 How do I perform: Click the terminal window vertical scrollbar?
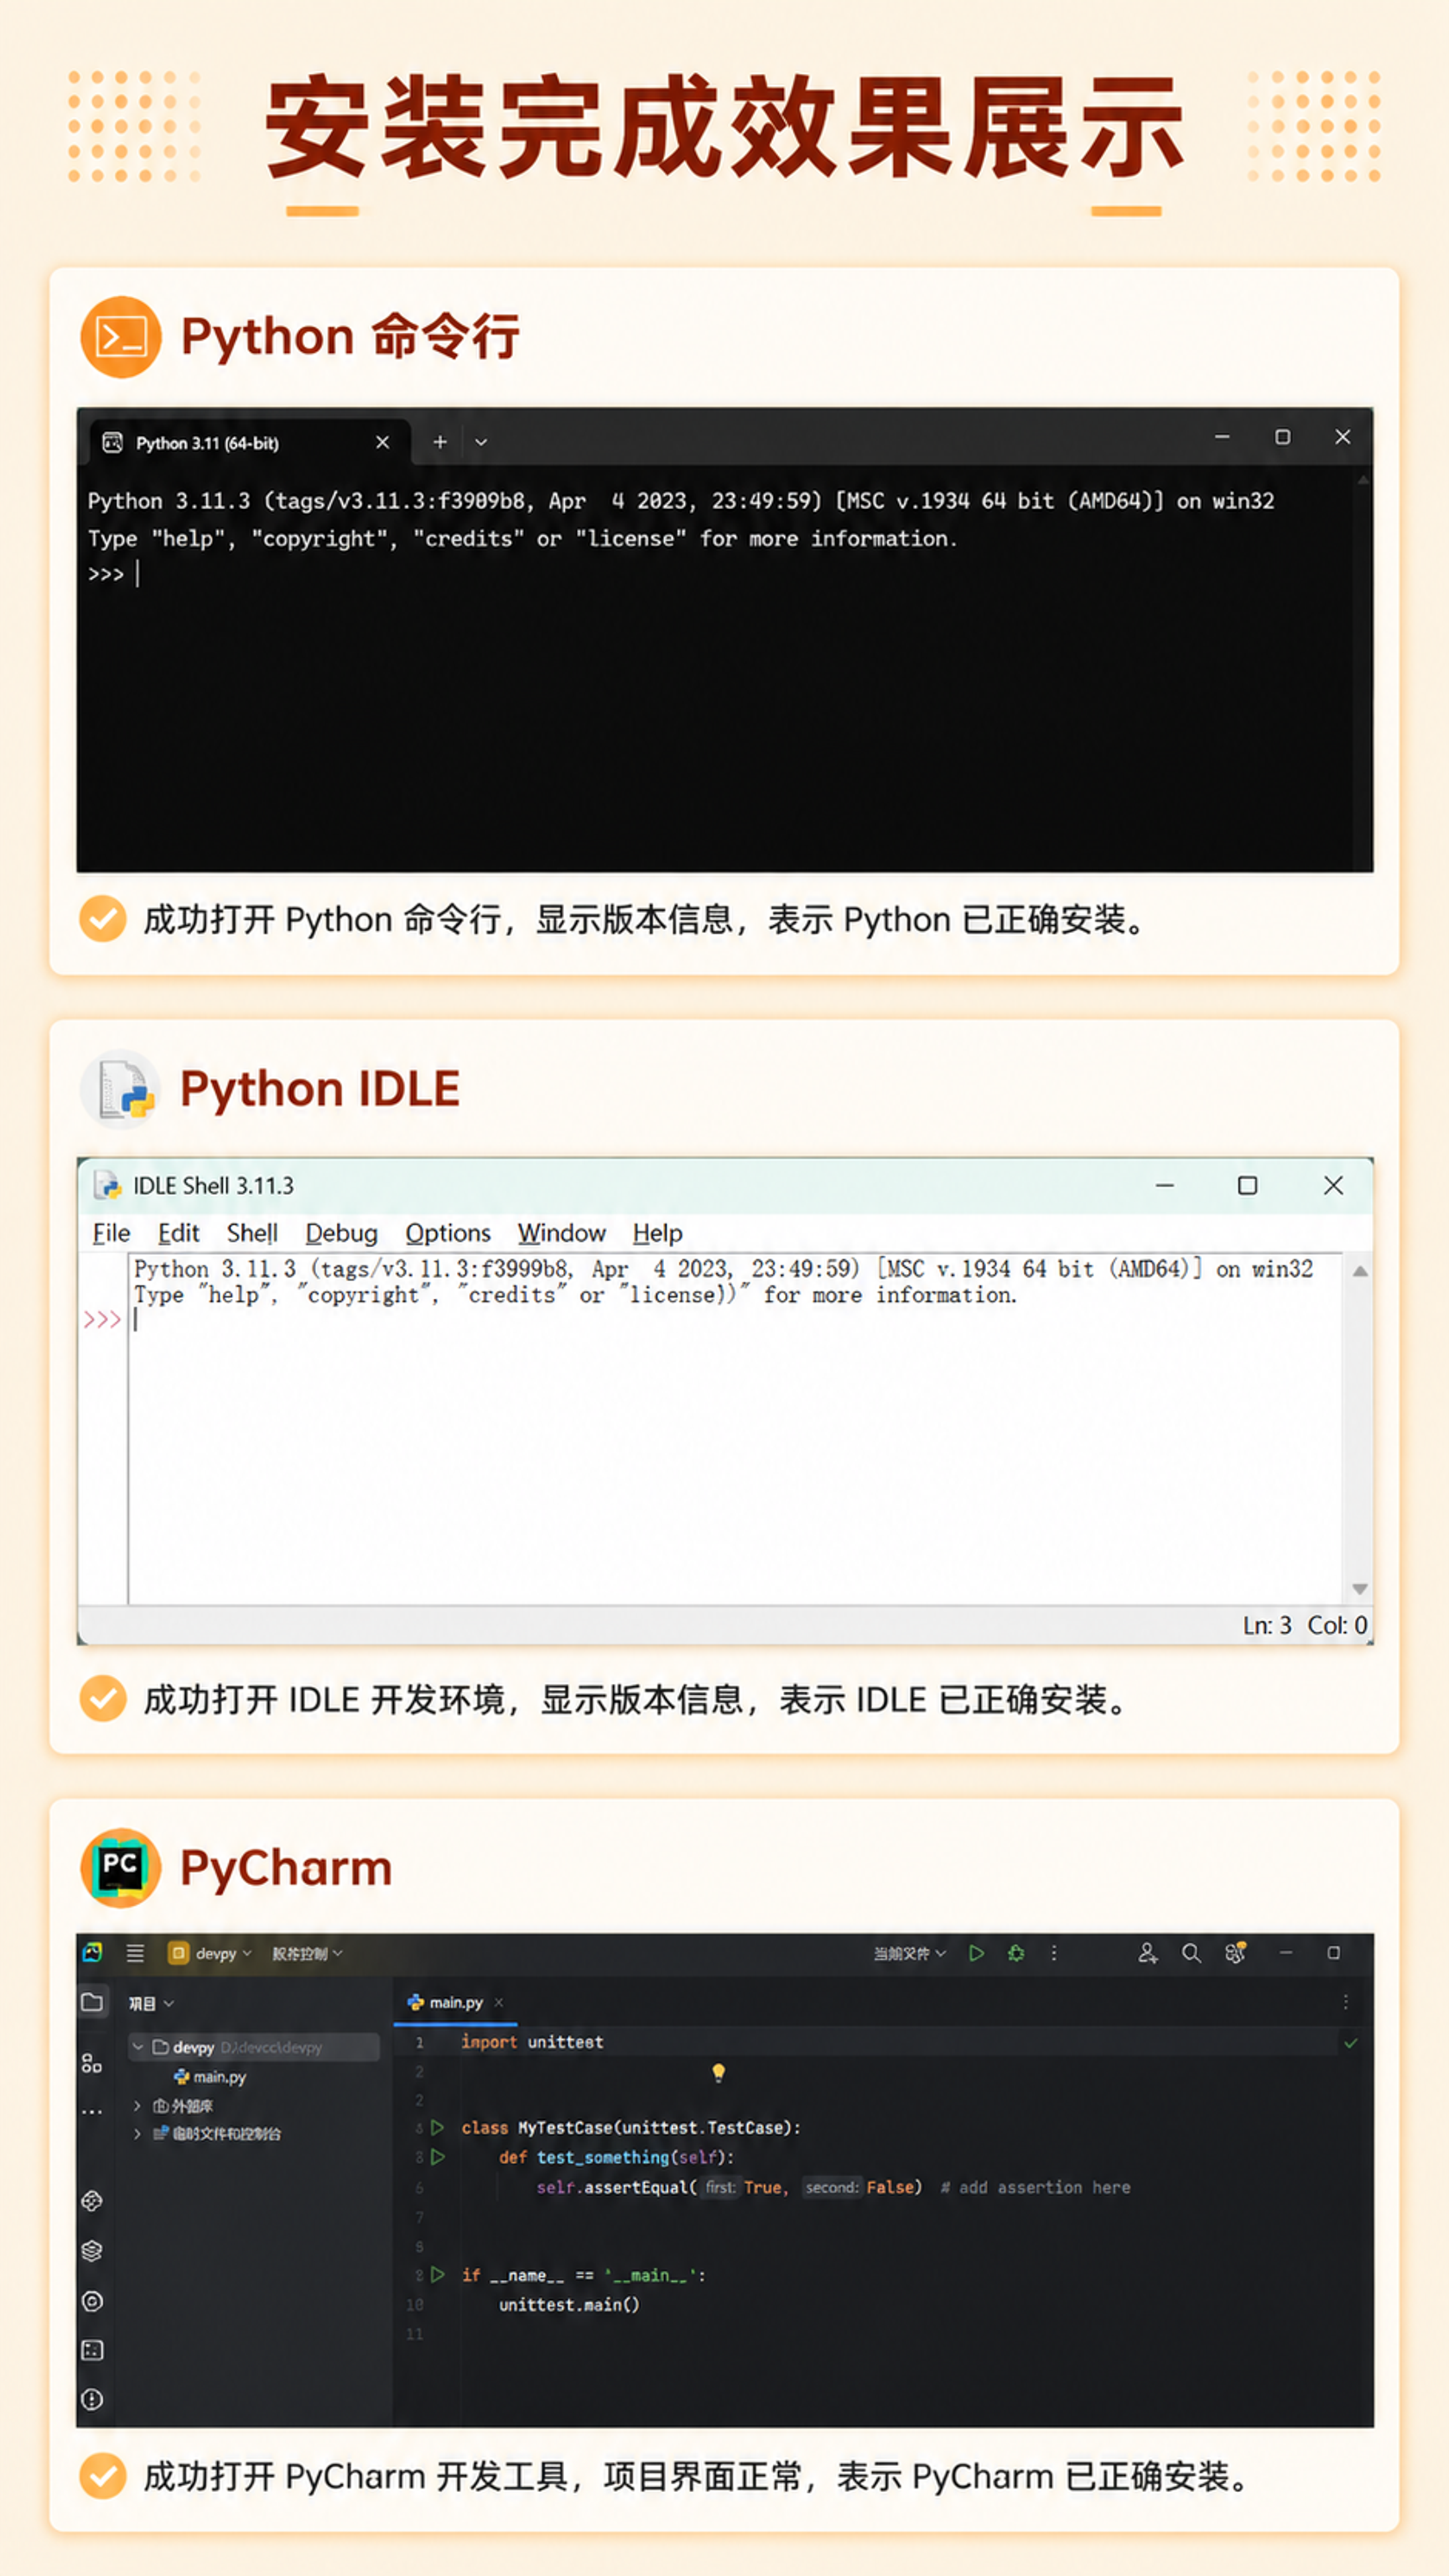click(x=1362, y=670)
